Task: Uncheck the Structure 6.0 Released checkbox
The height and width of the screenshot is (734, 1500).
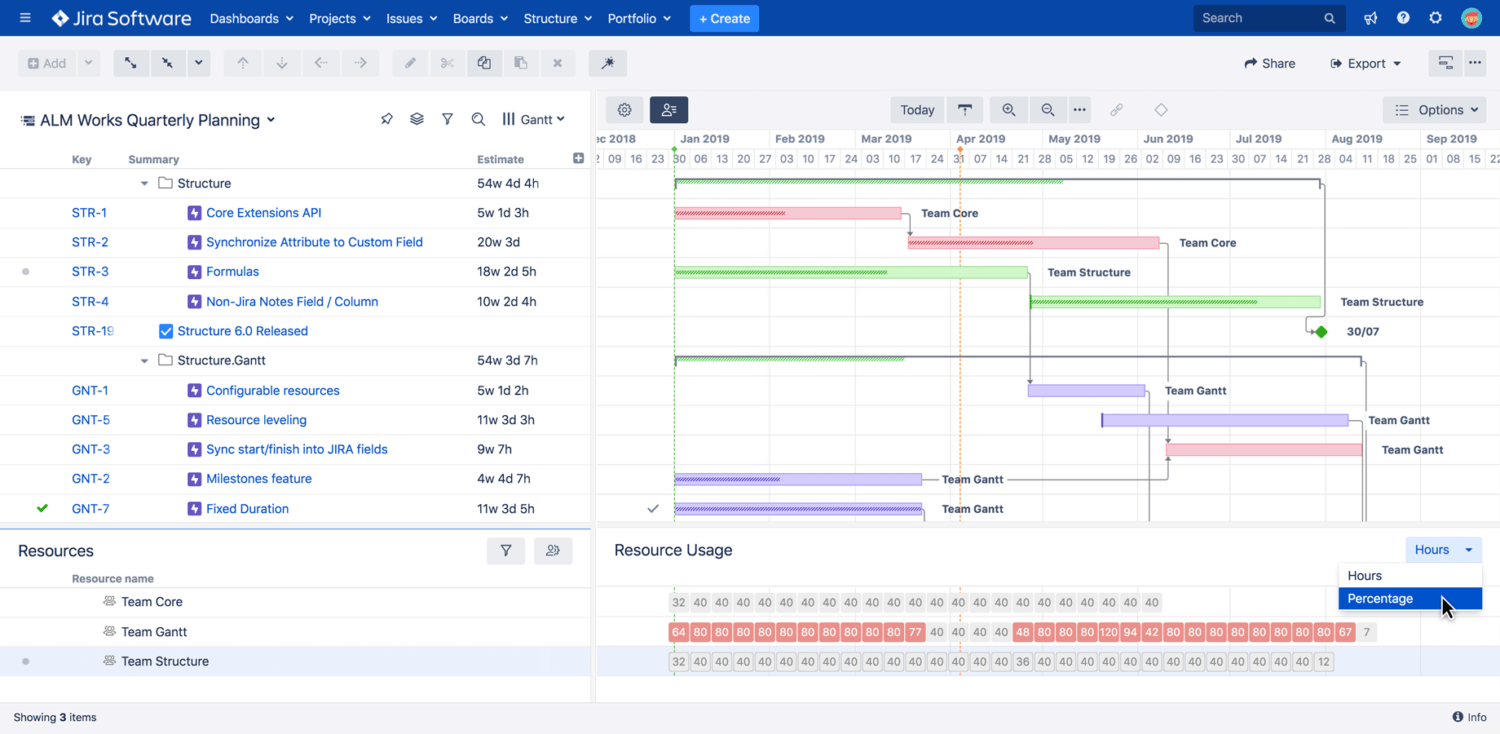Action: coord(166,331)
